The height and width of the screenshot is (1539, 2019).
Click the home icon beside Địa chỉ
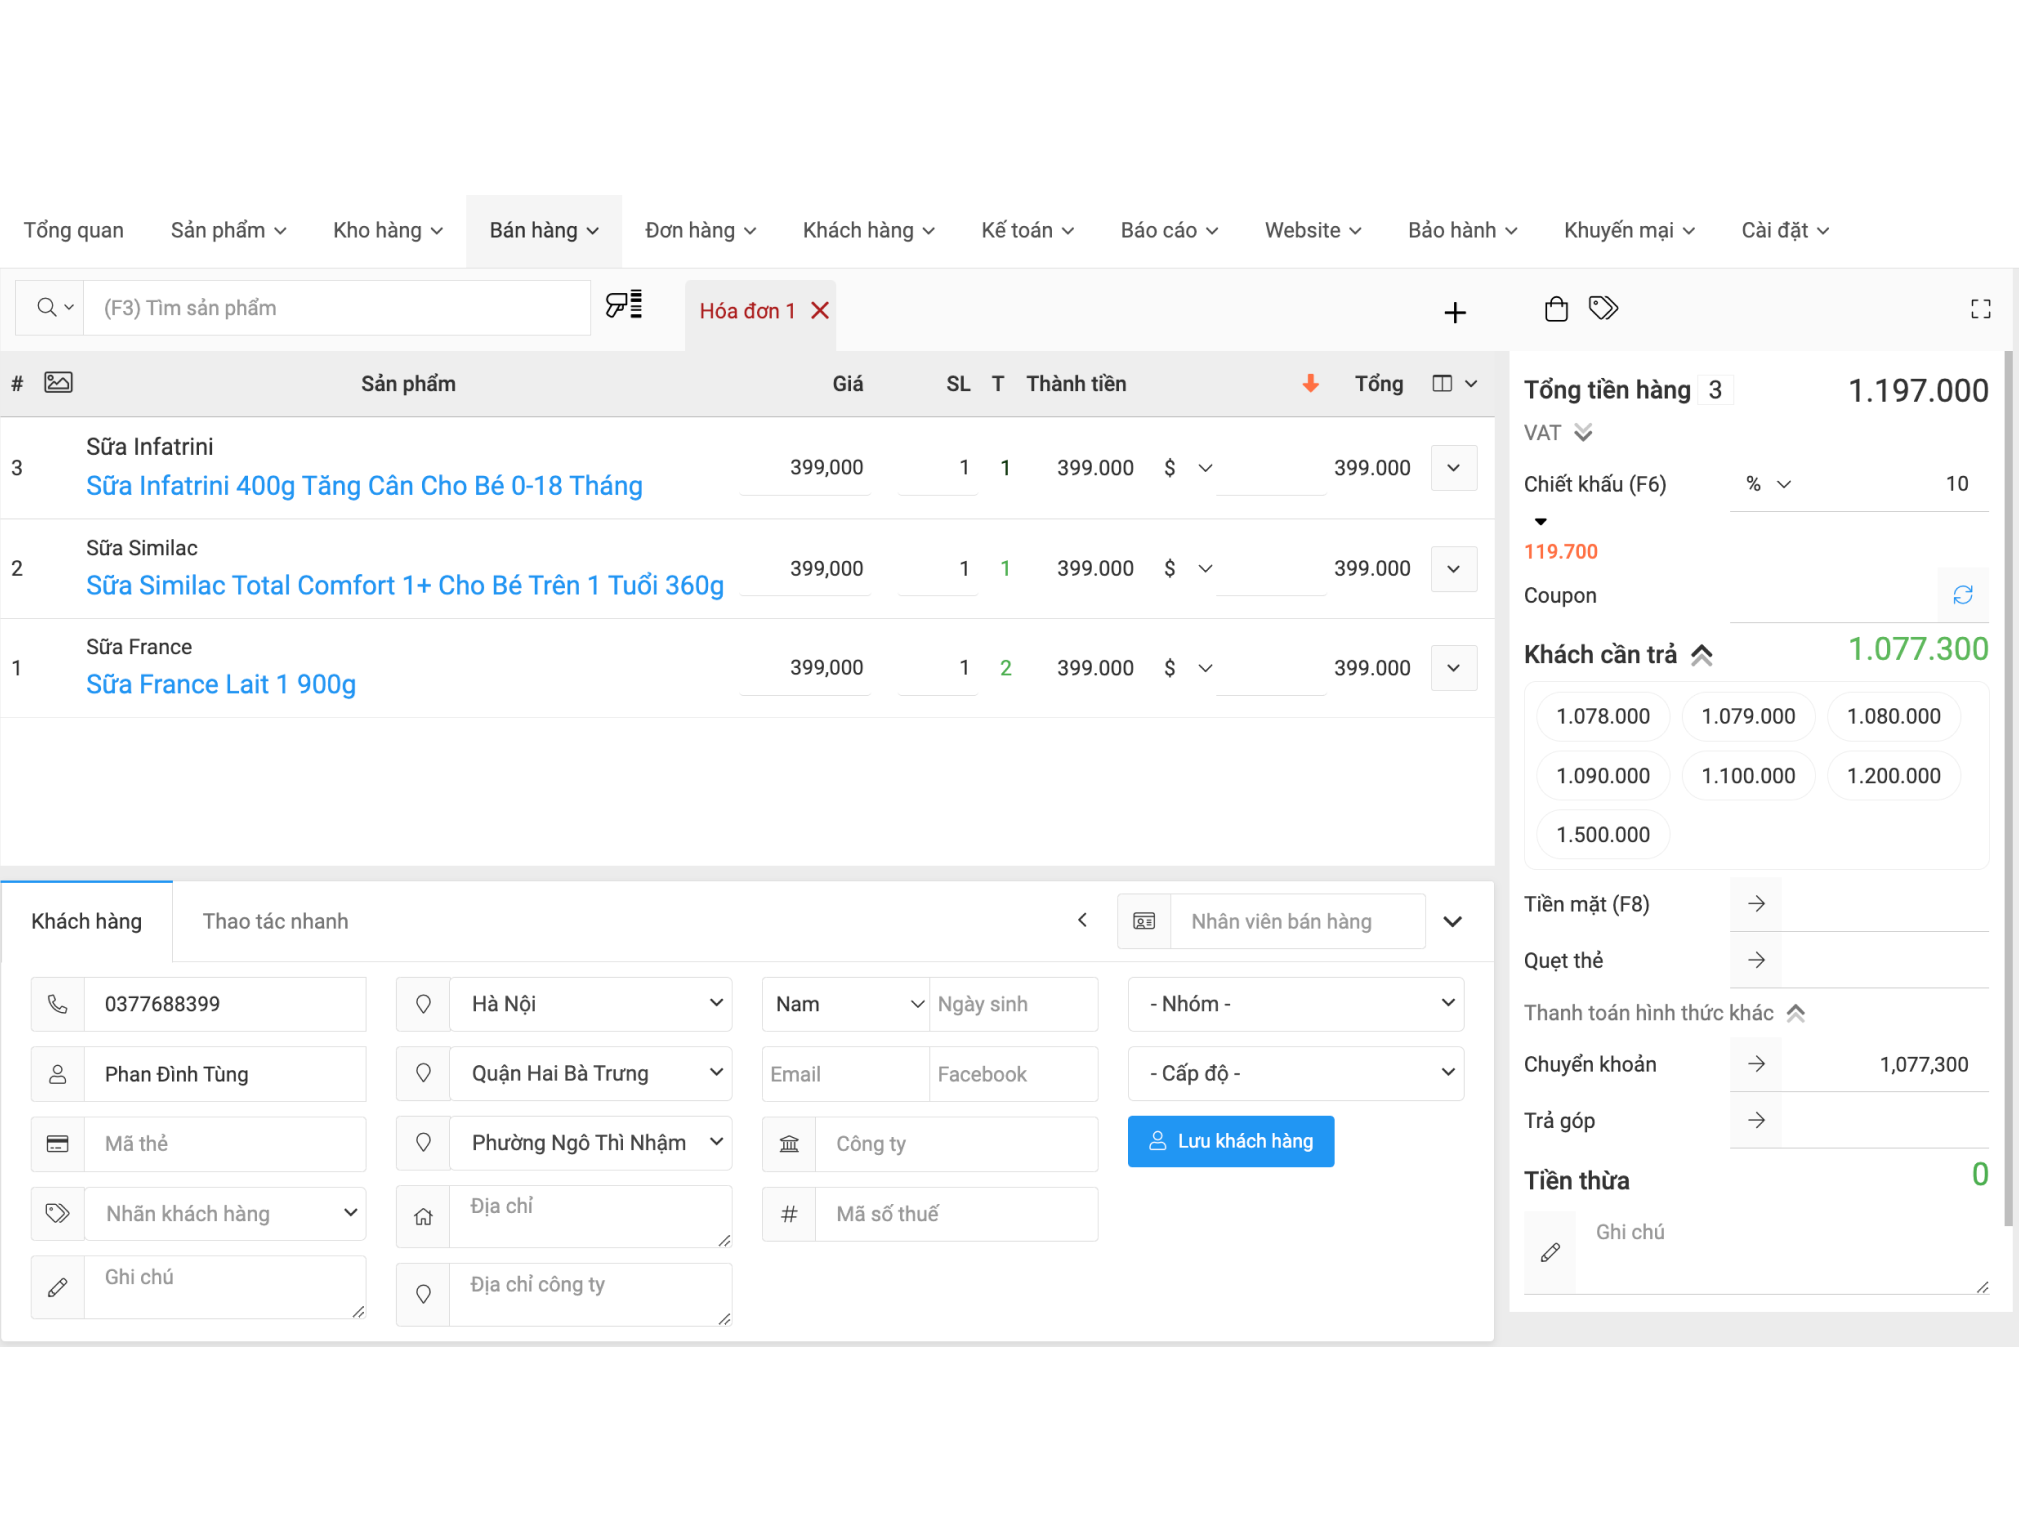424,1217
